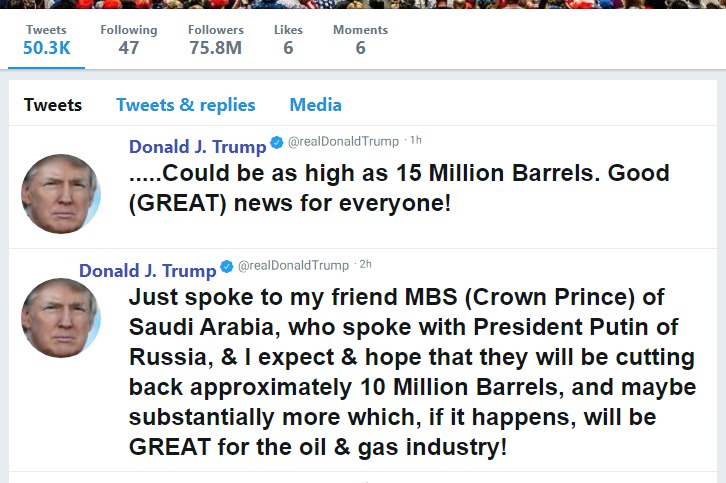Open profile picture beside the Saudi Arabia tweet

coord(61,317)
